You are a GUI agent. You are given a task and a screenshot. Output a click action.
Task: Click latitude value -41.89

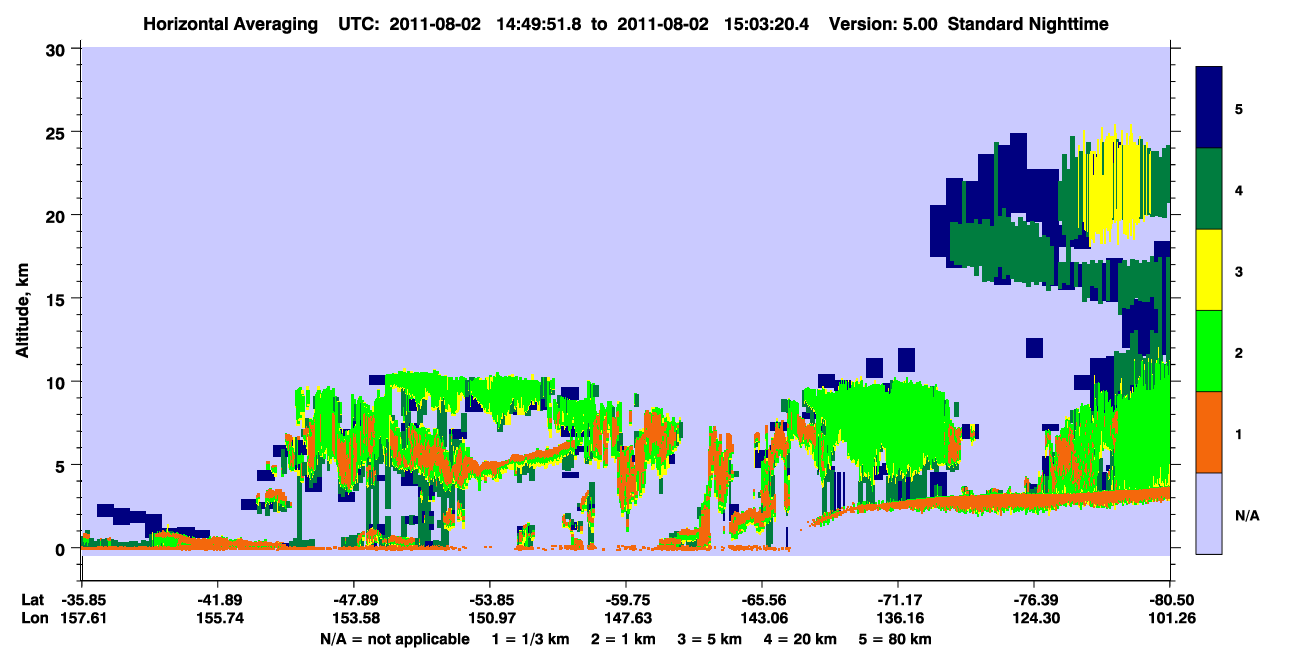(x=217, y=600)
